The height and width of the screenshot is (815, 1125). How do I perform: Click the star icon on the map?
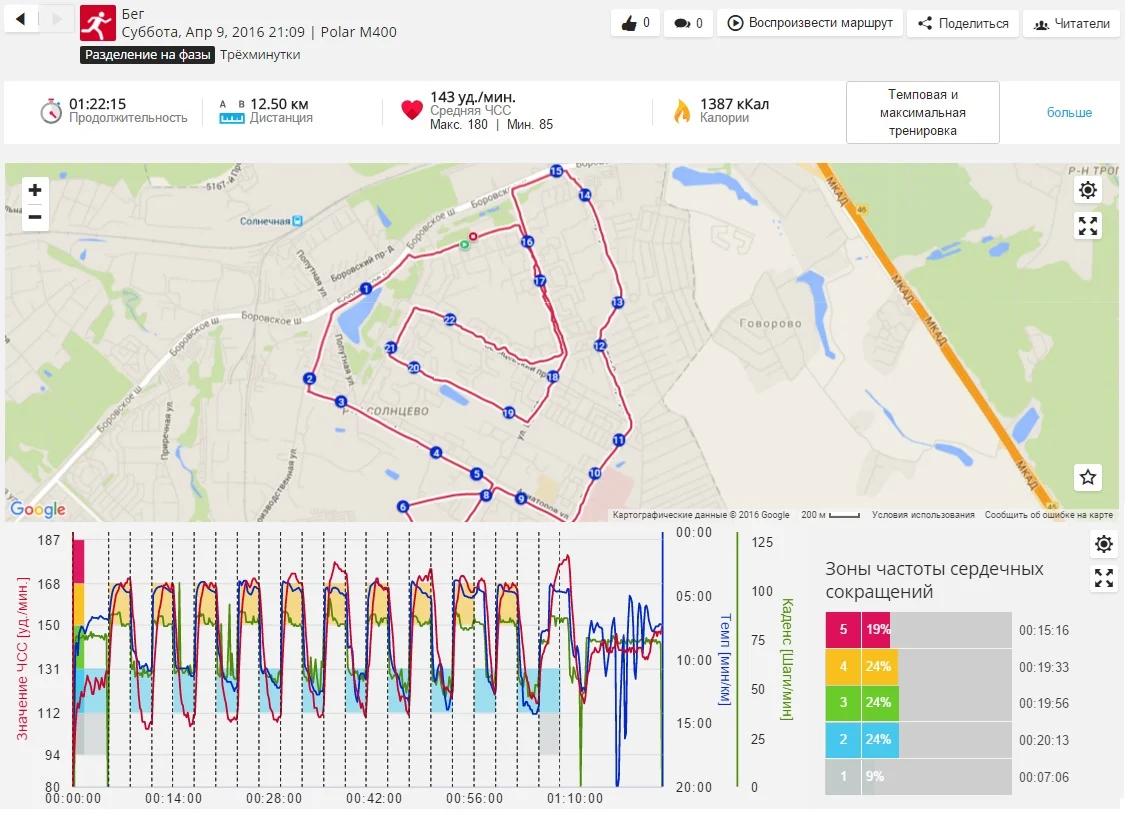tap(1088, 478)
